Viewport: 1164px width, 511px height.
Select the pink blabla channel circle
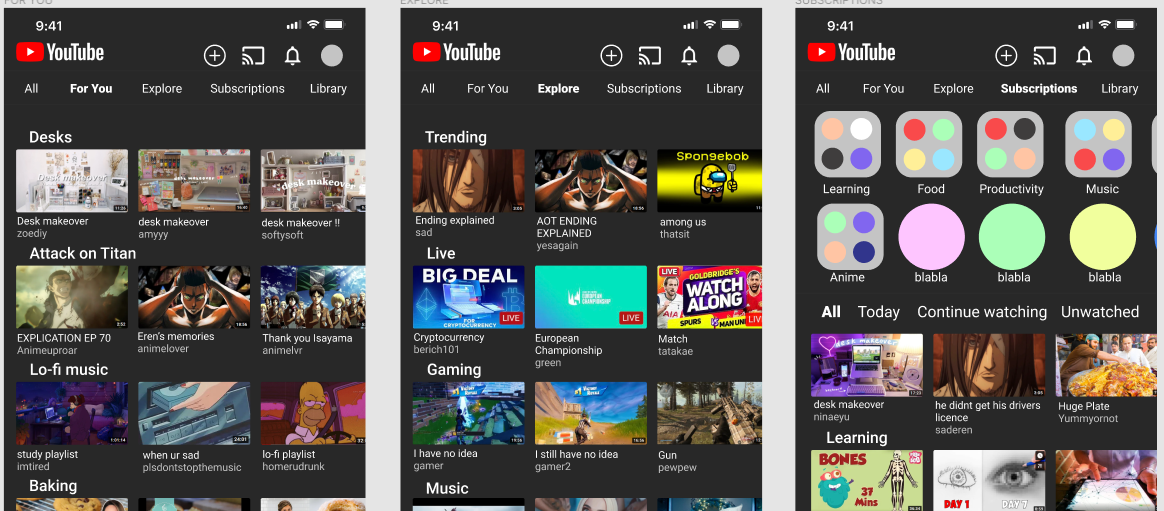(x=932, y=237)
